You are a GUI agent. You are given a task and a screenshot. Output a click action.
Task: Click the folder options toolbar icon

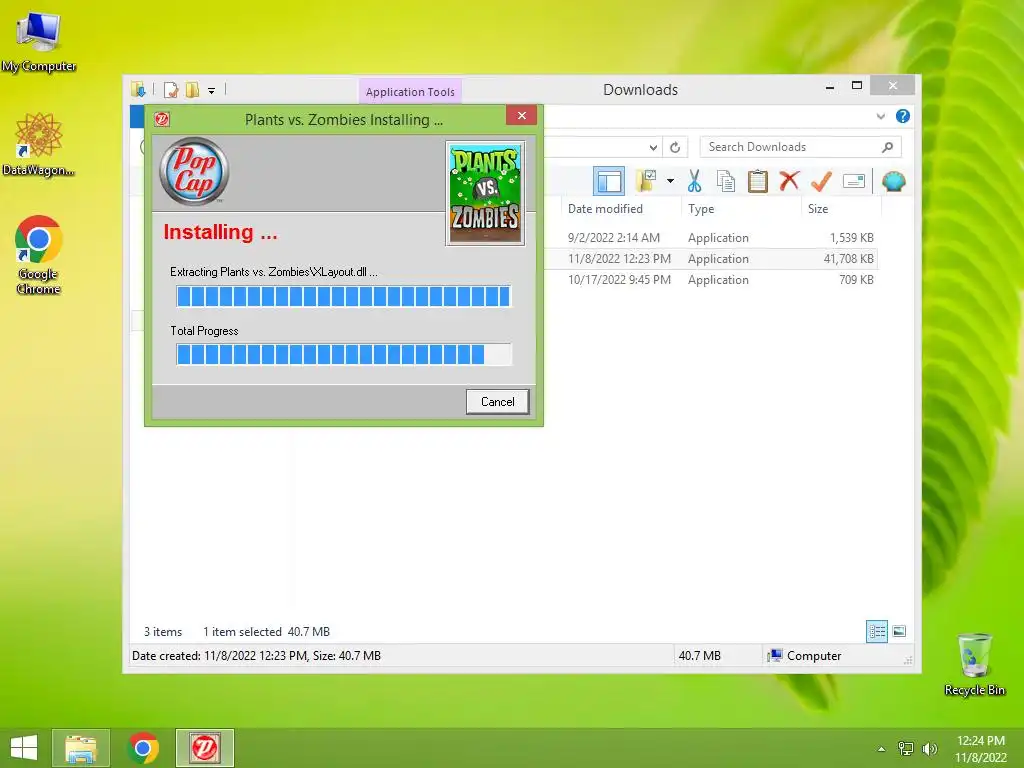(647, 181)
